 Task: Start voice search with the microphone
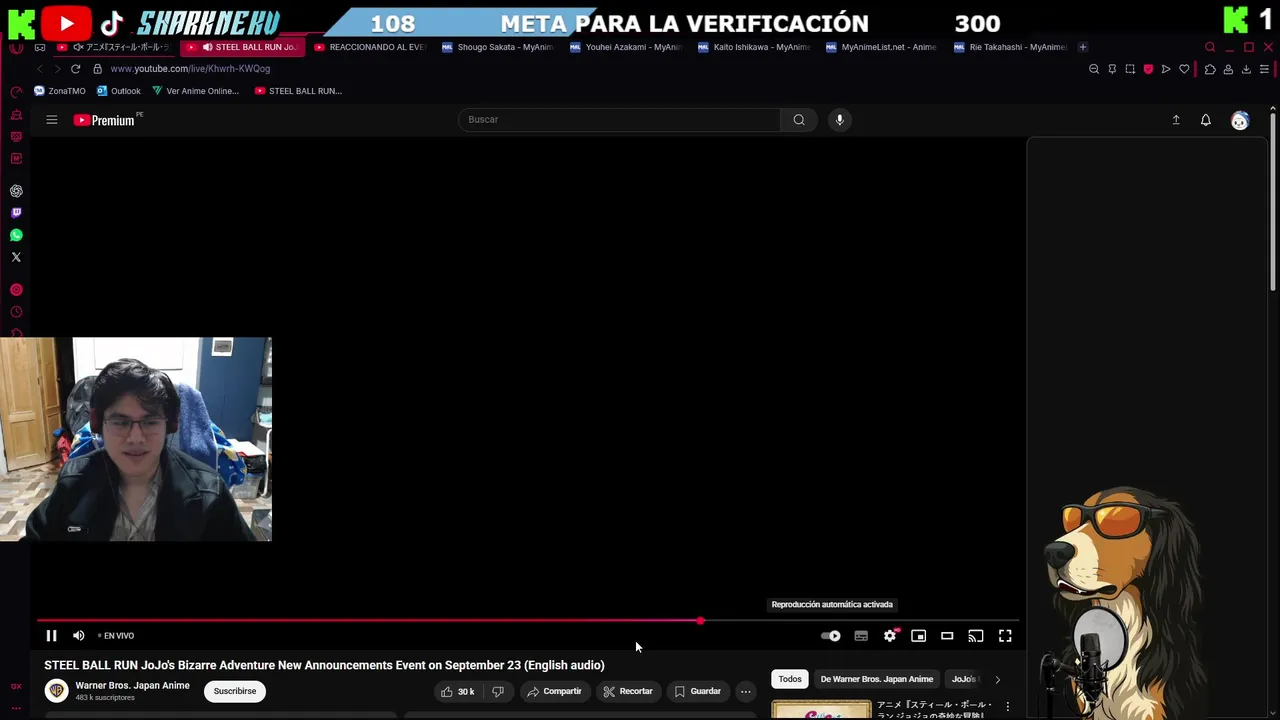point(840,120)
